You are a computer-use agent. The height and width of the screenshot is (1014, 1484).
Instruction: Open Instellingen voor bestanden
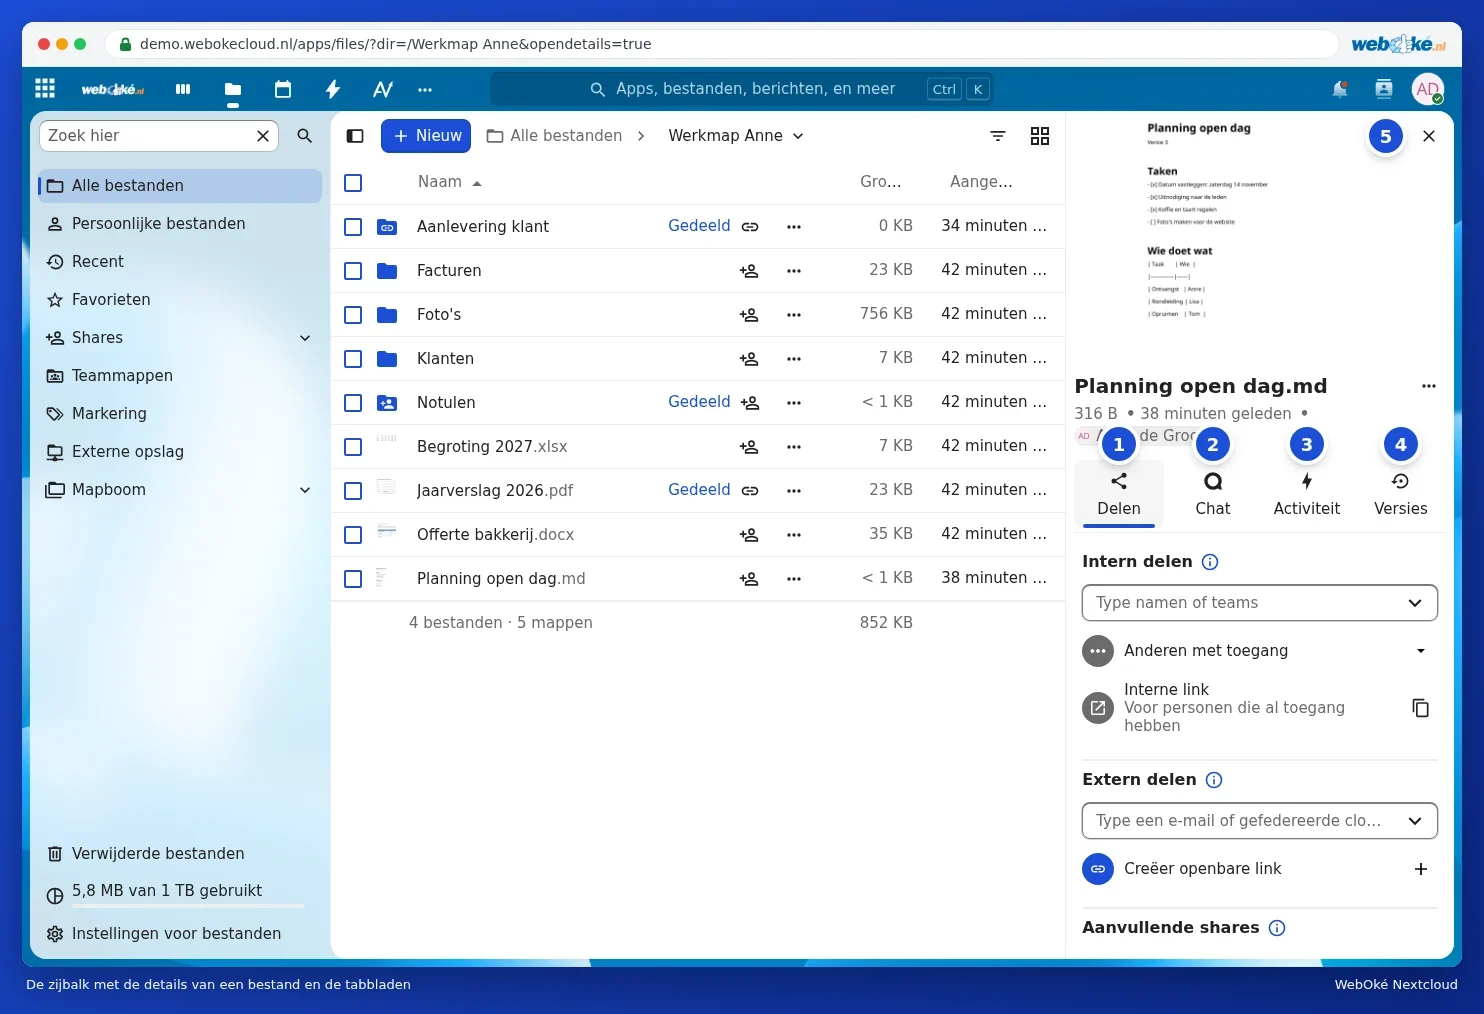click(x=180, y=934)
